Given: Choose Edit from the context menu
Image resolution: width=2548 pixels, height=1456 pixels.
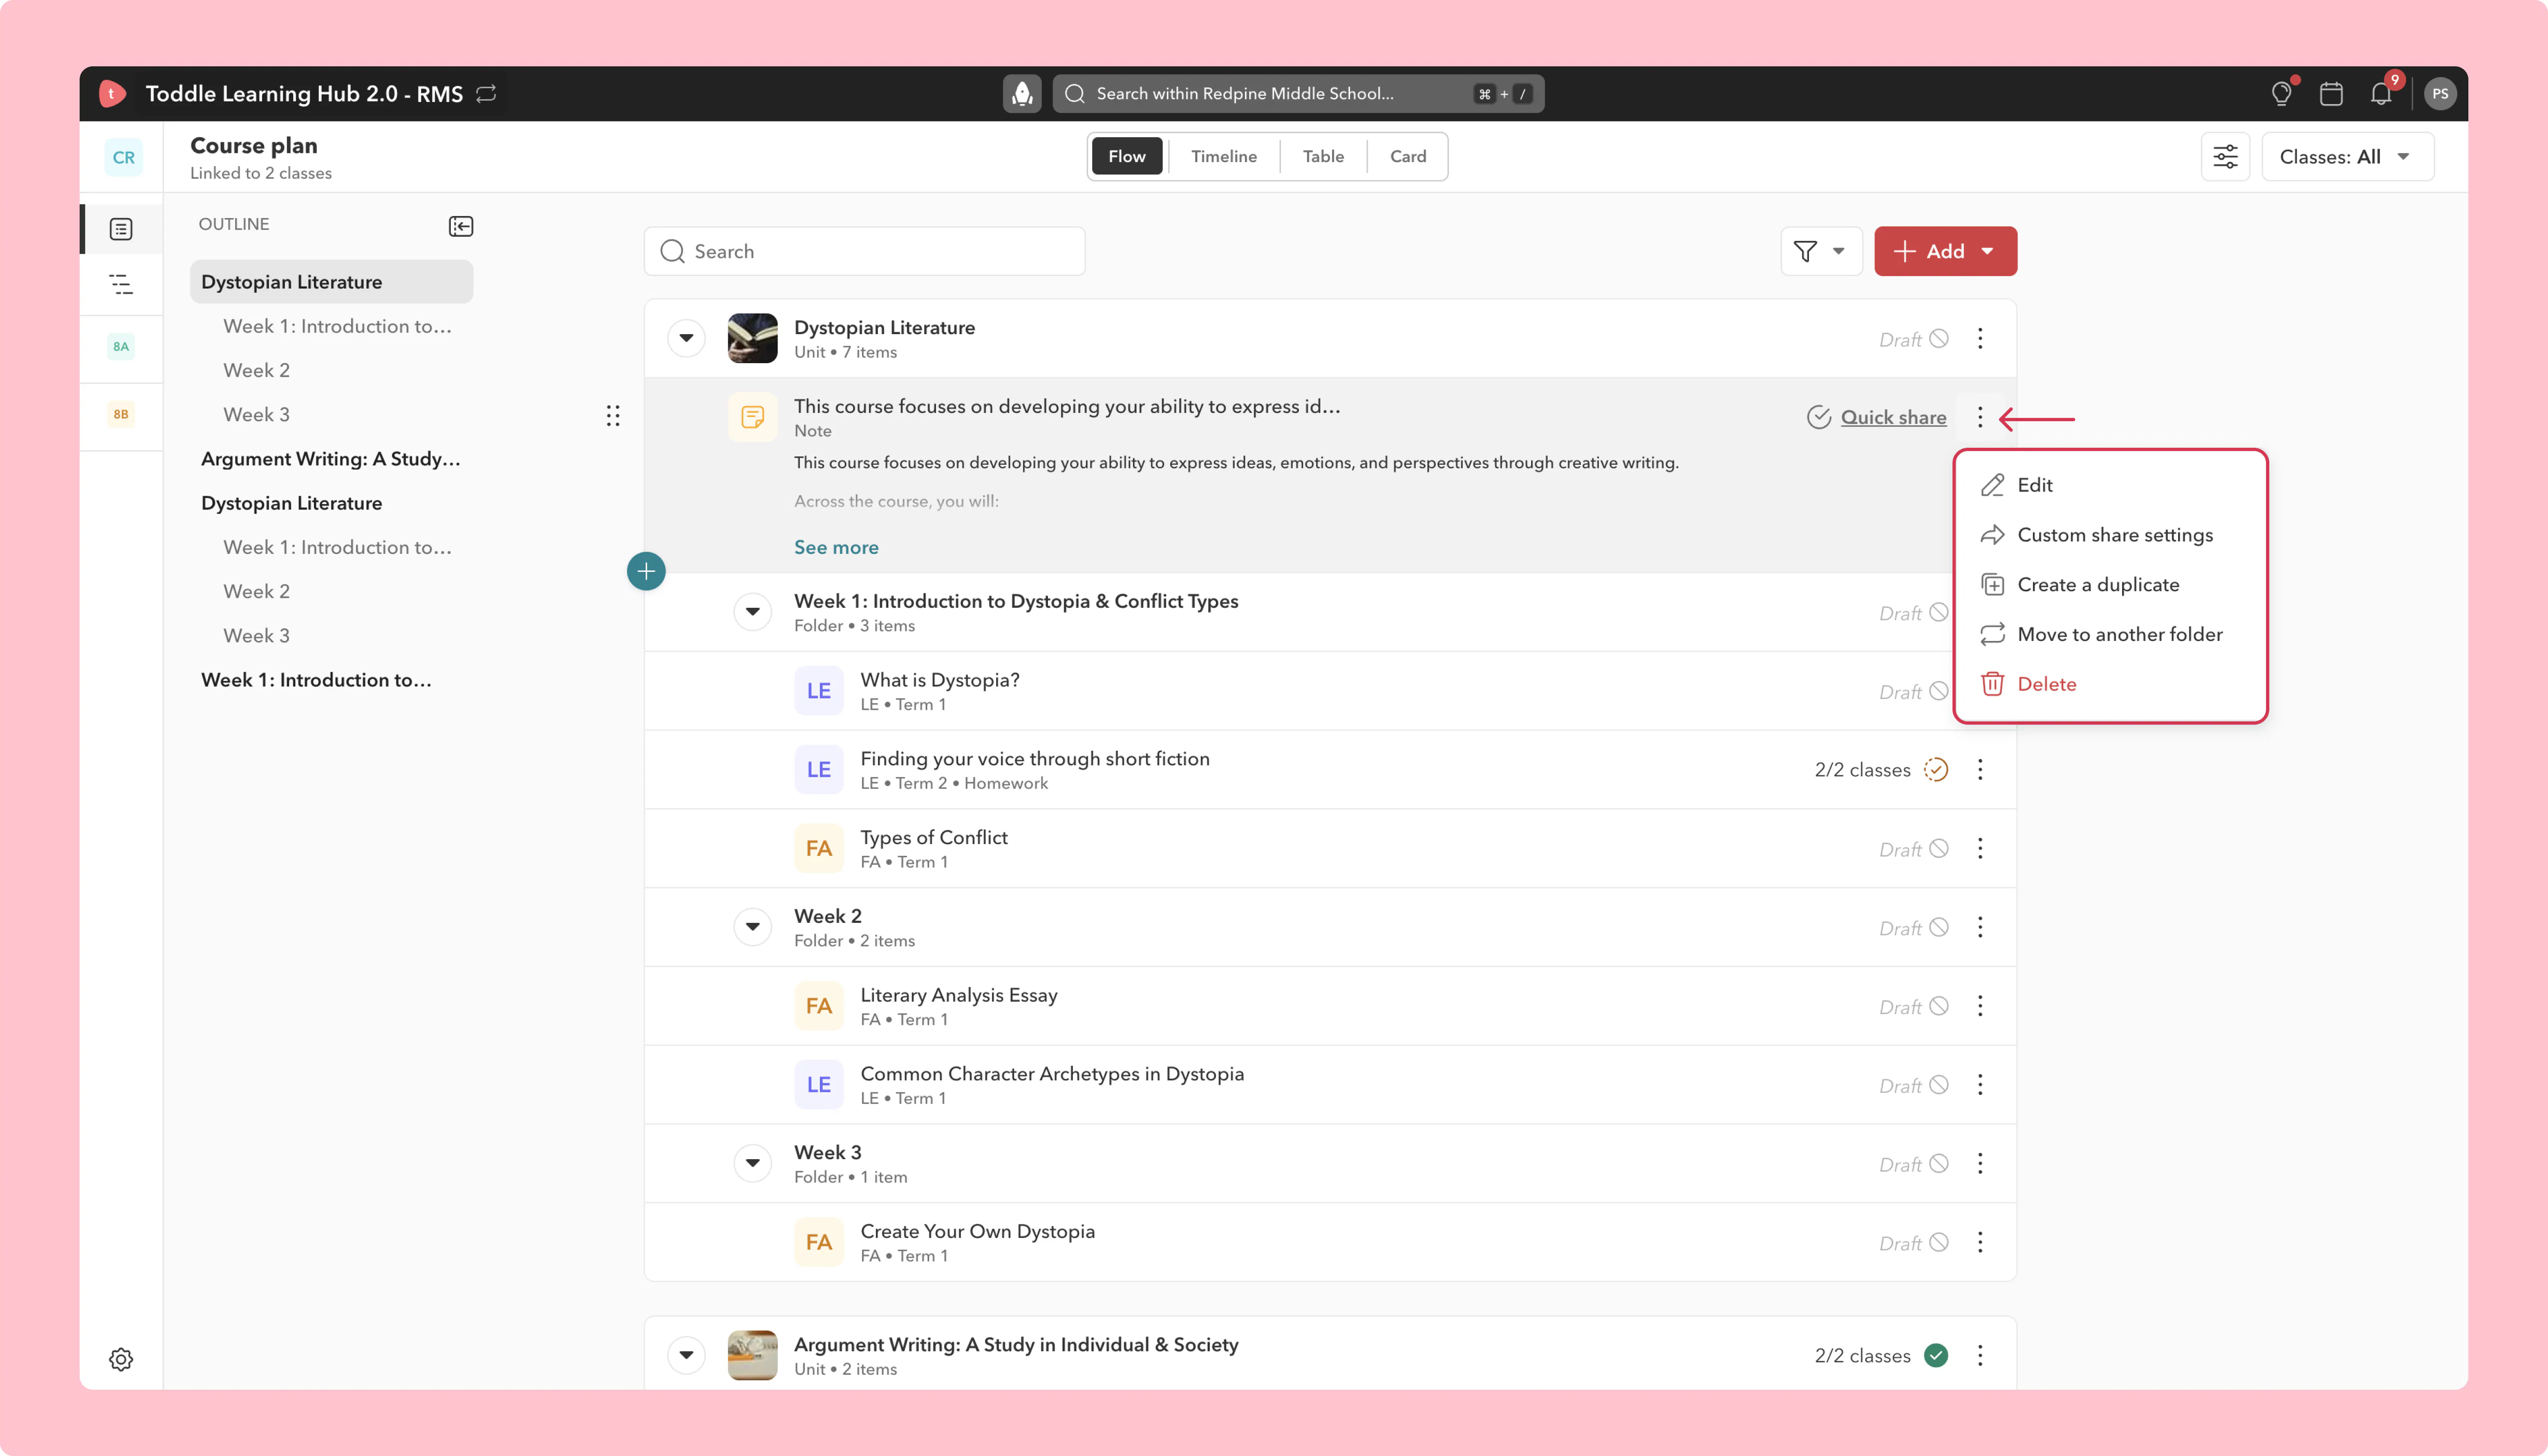Looking at the screenshot, I should pos(2110,485).
